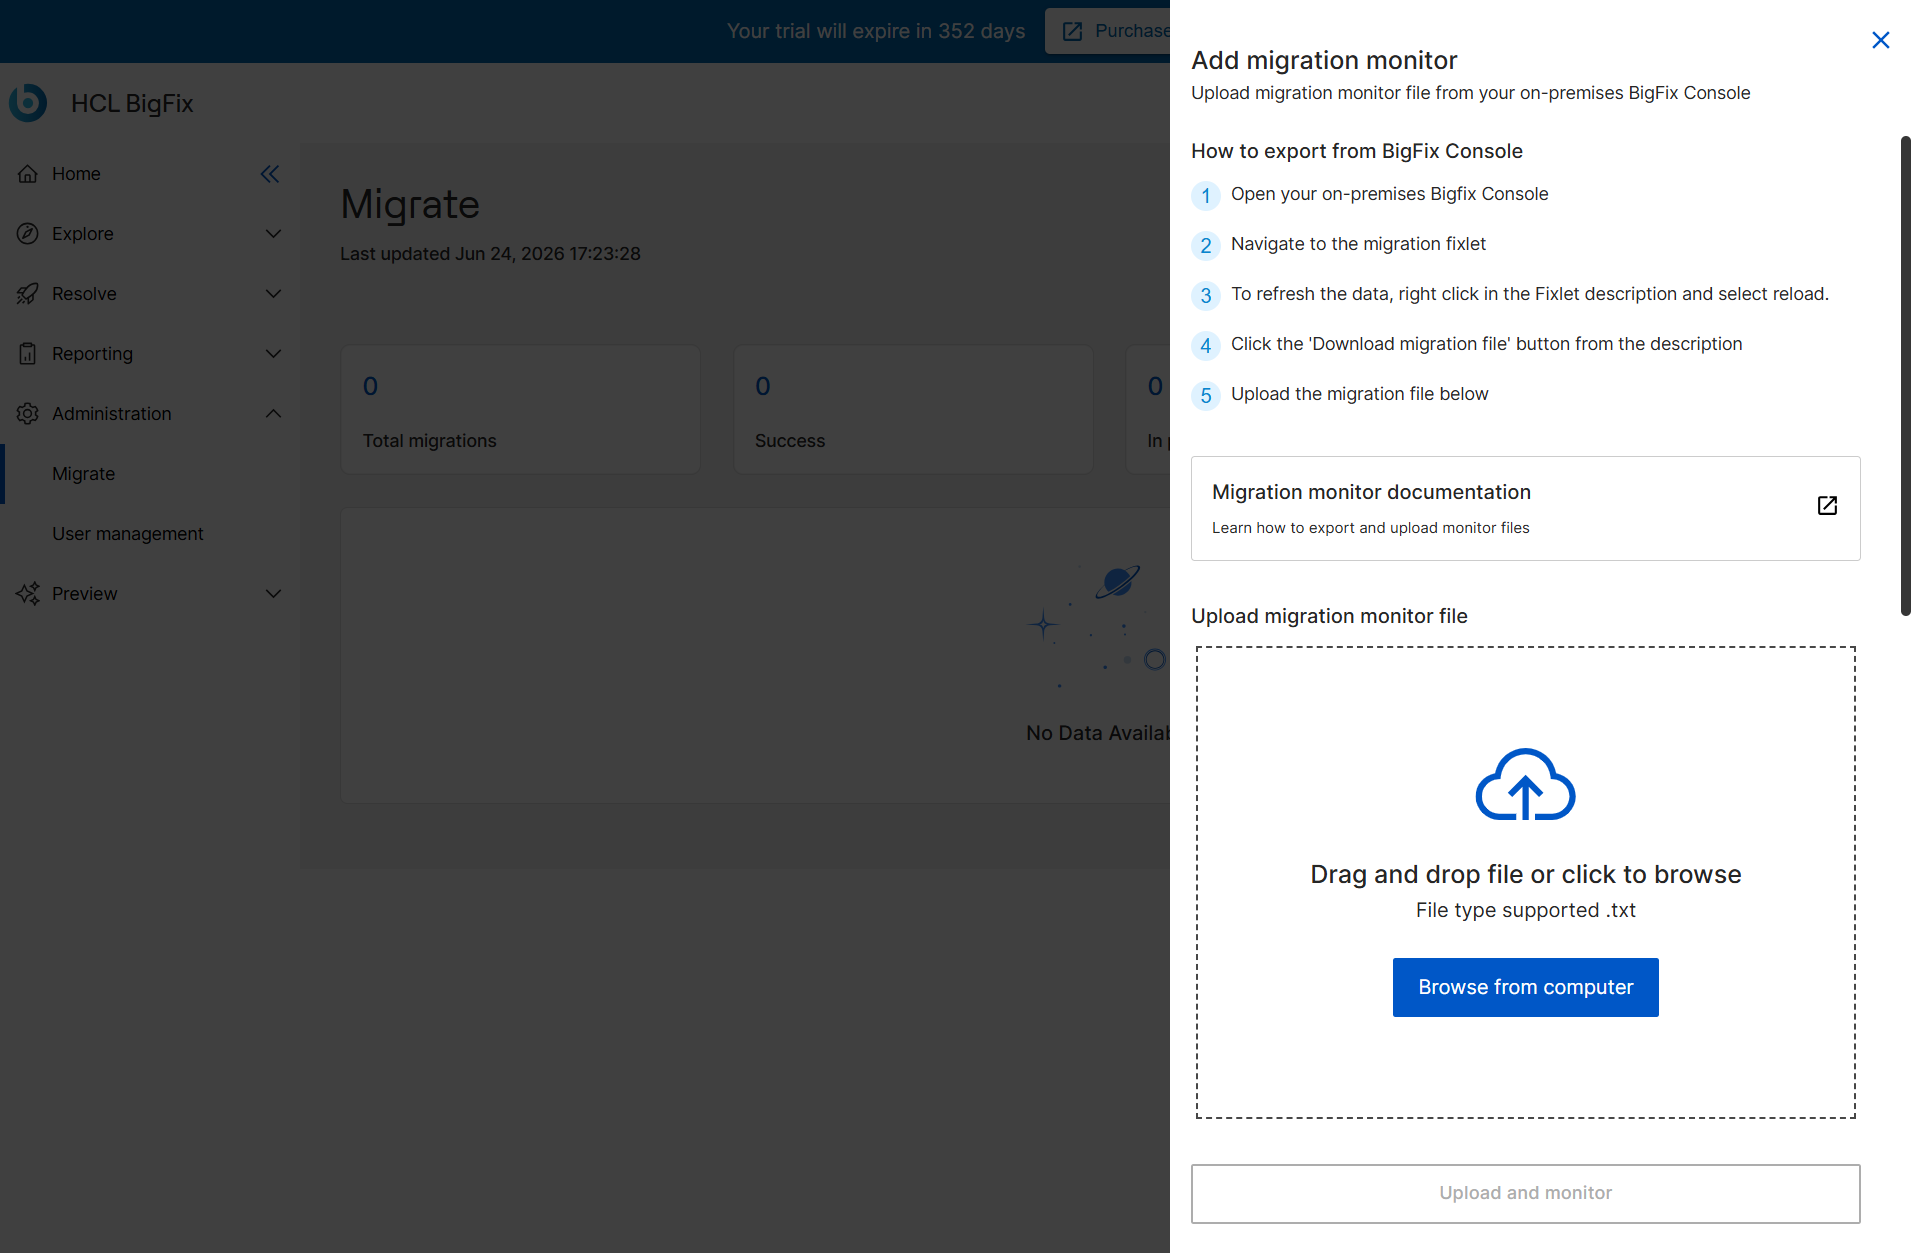
Task: Click the Purchase button in top banner
Action: pyautogui.click(x=1108, y=31)
